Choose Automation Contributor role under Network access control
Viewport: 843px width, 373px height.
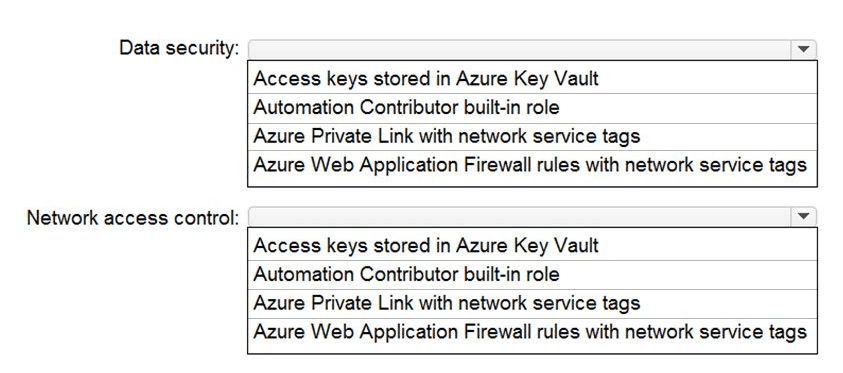click(532, 275)
